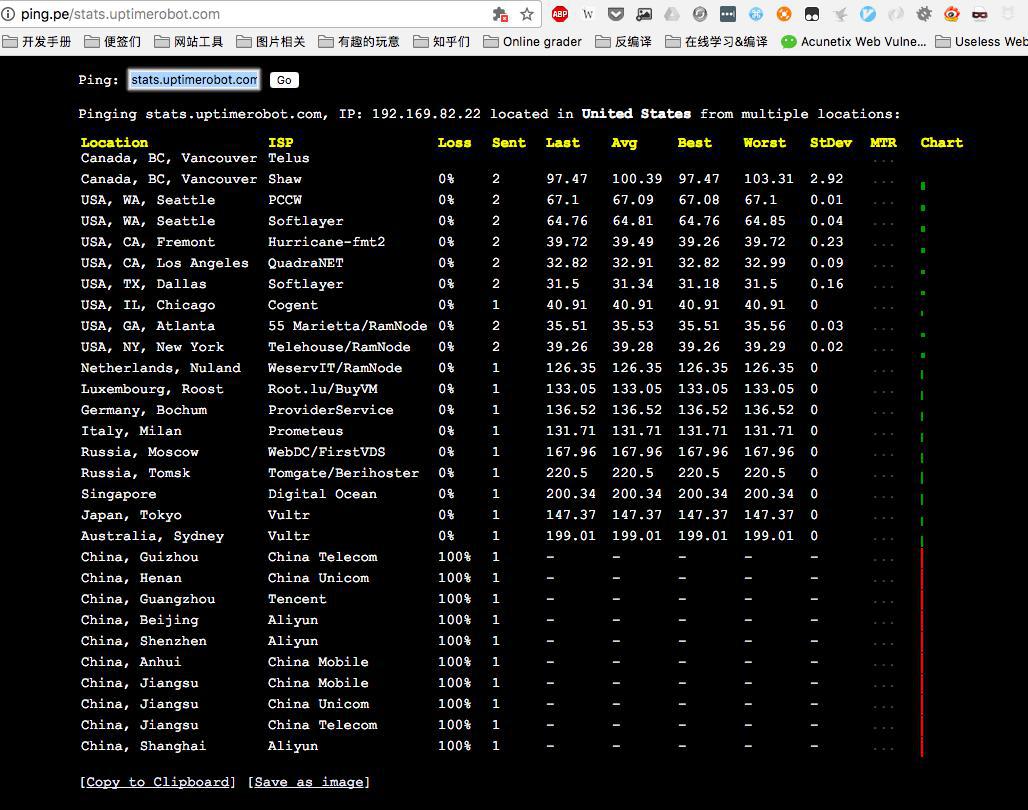Screen dimensions: 1028x810
Task: Click the Location column header
Action: pos(114,142)
